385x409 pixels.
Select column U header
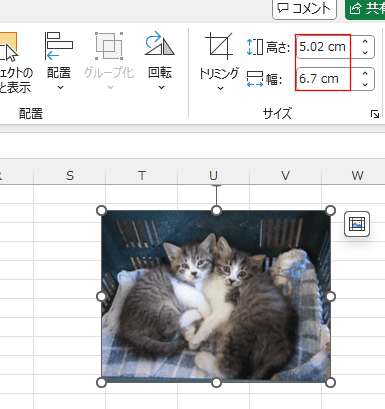pyautogui.click(x=214, y=175)
